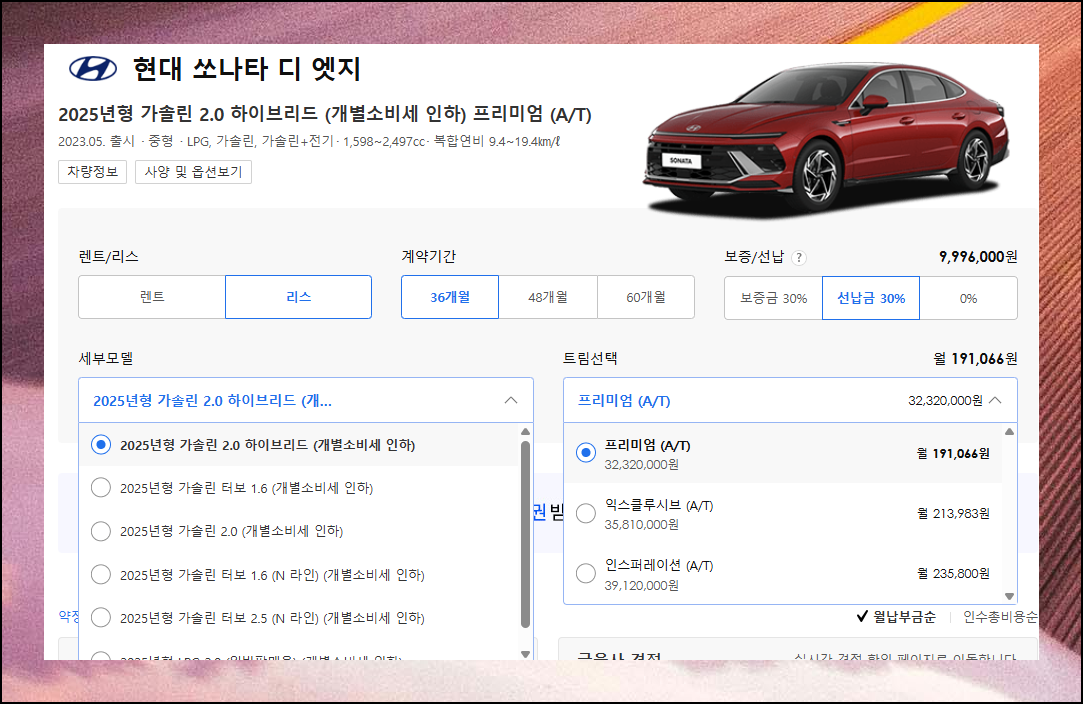Click the 세부모델 dropdown chevron arrow
Screen dimensions: 1083x704
pos(511,400)
